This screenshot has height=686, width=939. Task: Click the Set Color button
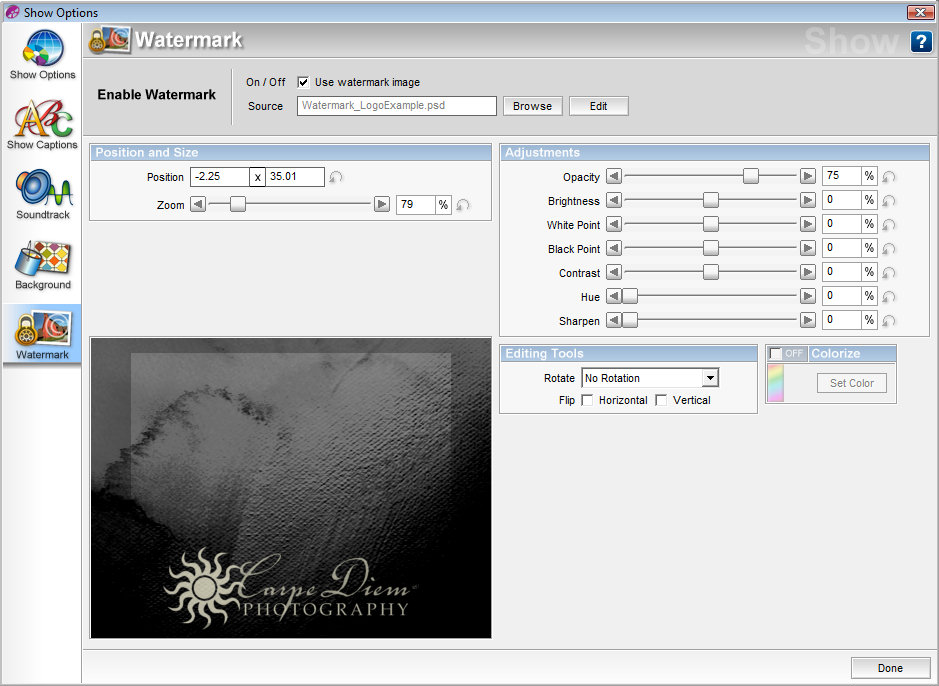point(852,383)
